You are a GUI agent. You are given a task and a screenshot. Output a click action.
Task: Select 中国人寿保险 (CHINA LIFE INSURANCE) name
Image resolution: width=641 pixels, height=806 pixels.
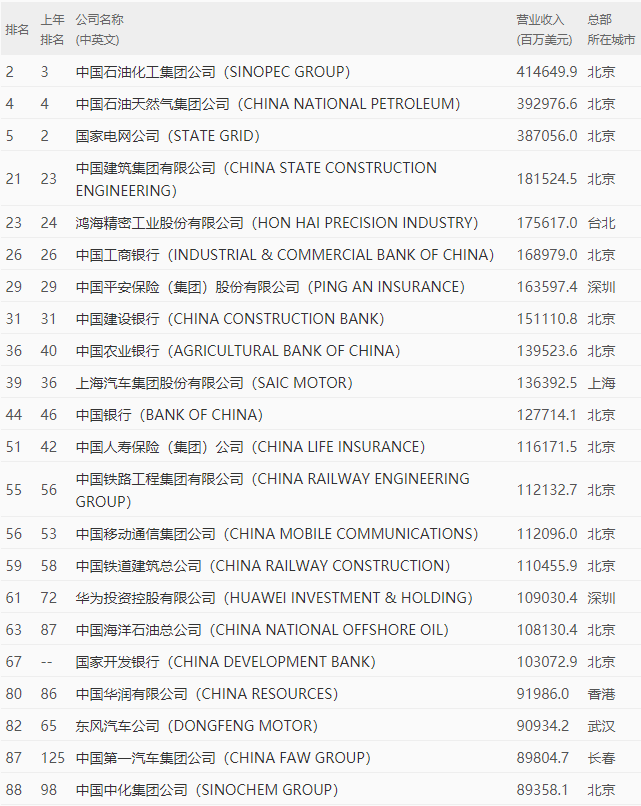click(x=250, y=447)
